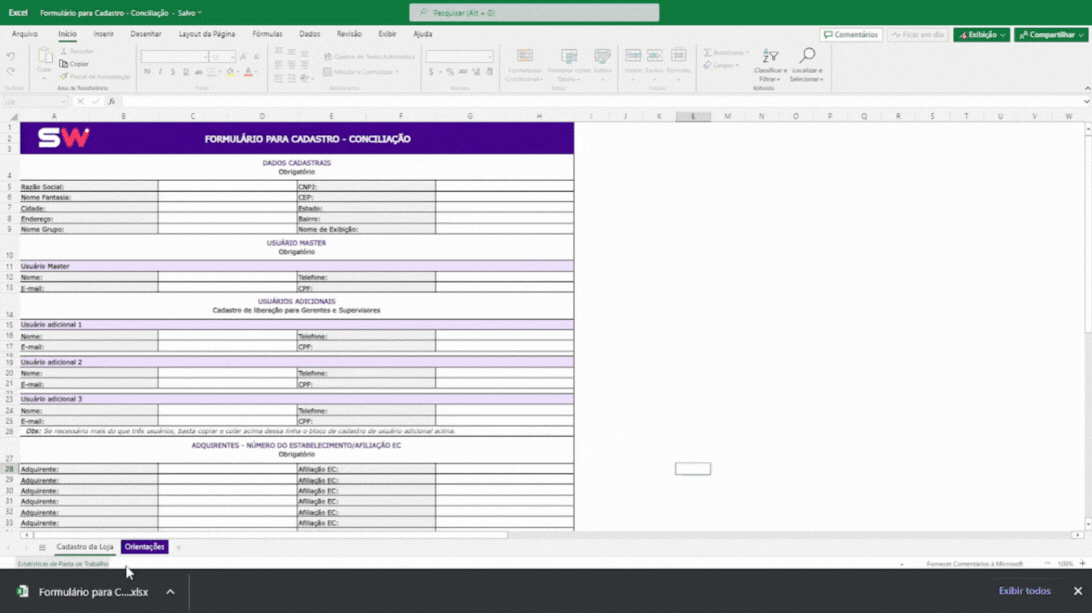Switch to the Fórmulas ribbon tab
Viewport: 1092px width, 613px height.
pyautogui.click(x=267, y=33)
